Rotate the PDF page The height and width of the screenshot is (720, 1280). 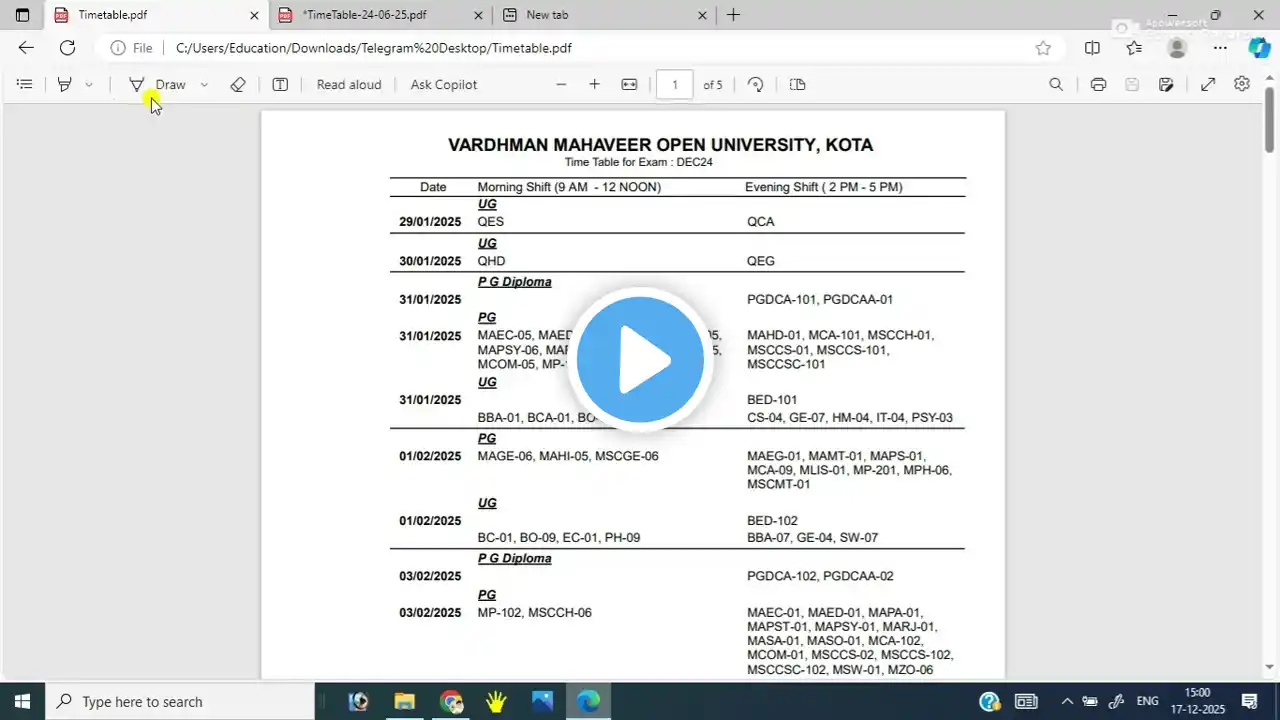(756, 85)
